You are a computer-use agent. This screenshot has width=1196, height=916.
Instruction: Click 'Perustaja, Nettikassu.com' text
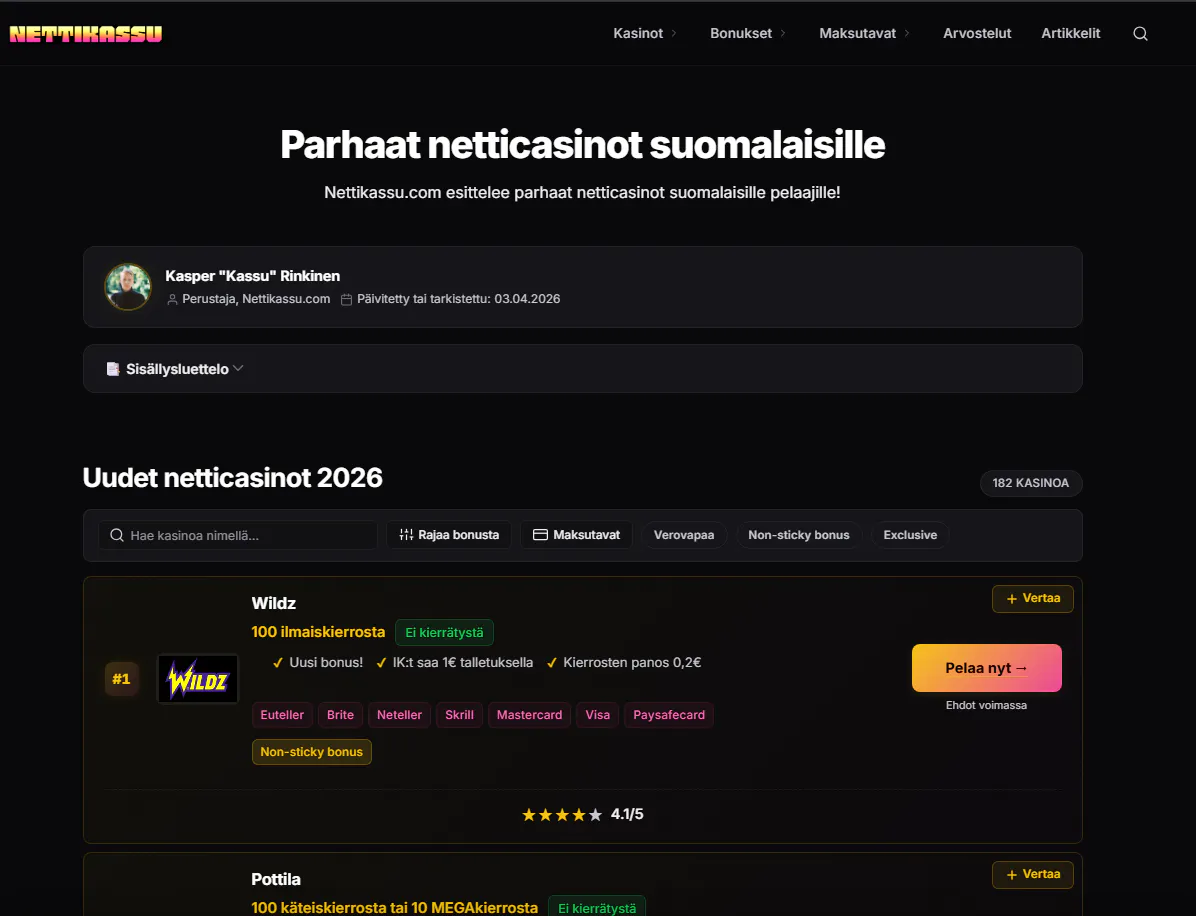click(256, 299)
